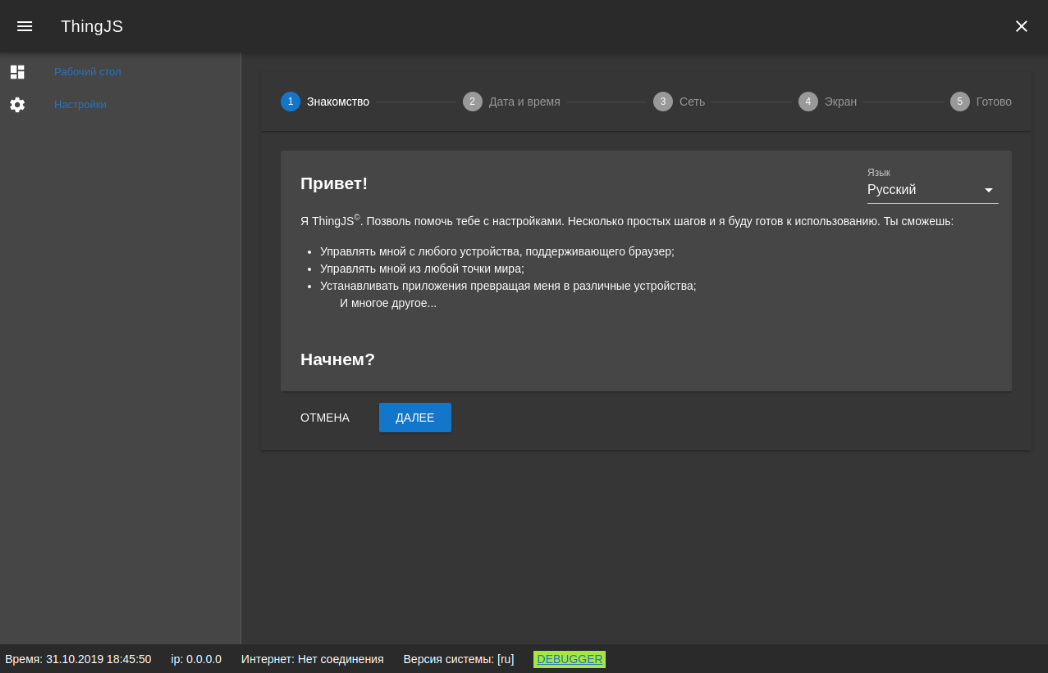Viewport: 1048px width, 673px height.
Task: Click step circle 5 Готово
Action: (x=959, y=101)
